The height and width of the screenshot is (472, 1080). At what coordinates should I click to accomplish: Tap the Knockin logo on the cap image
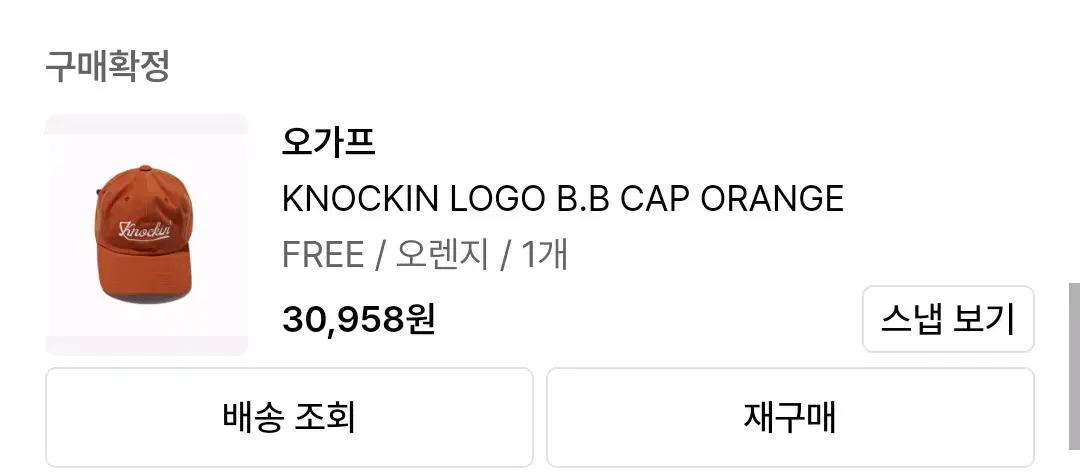pos(145,229)
